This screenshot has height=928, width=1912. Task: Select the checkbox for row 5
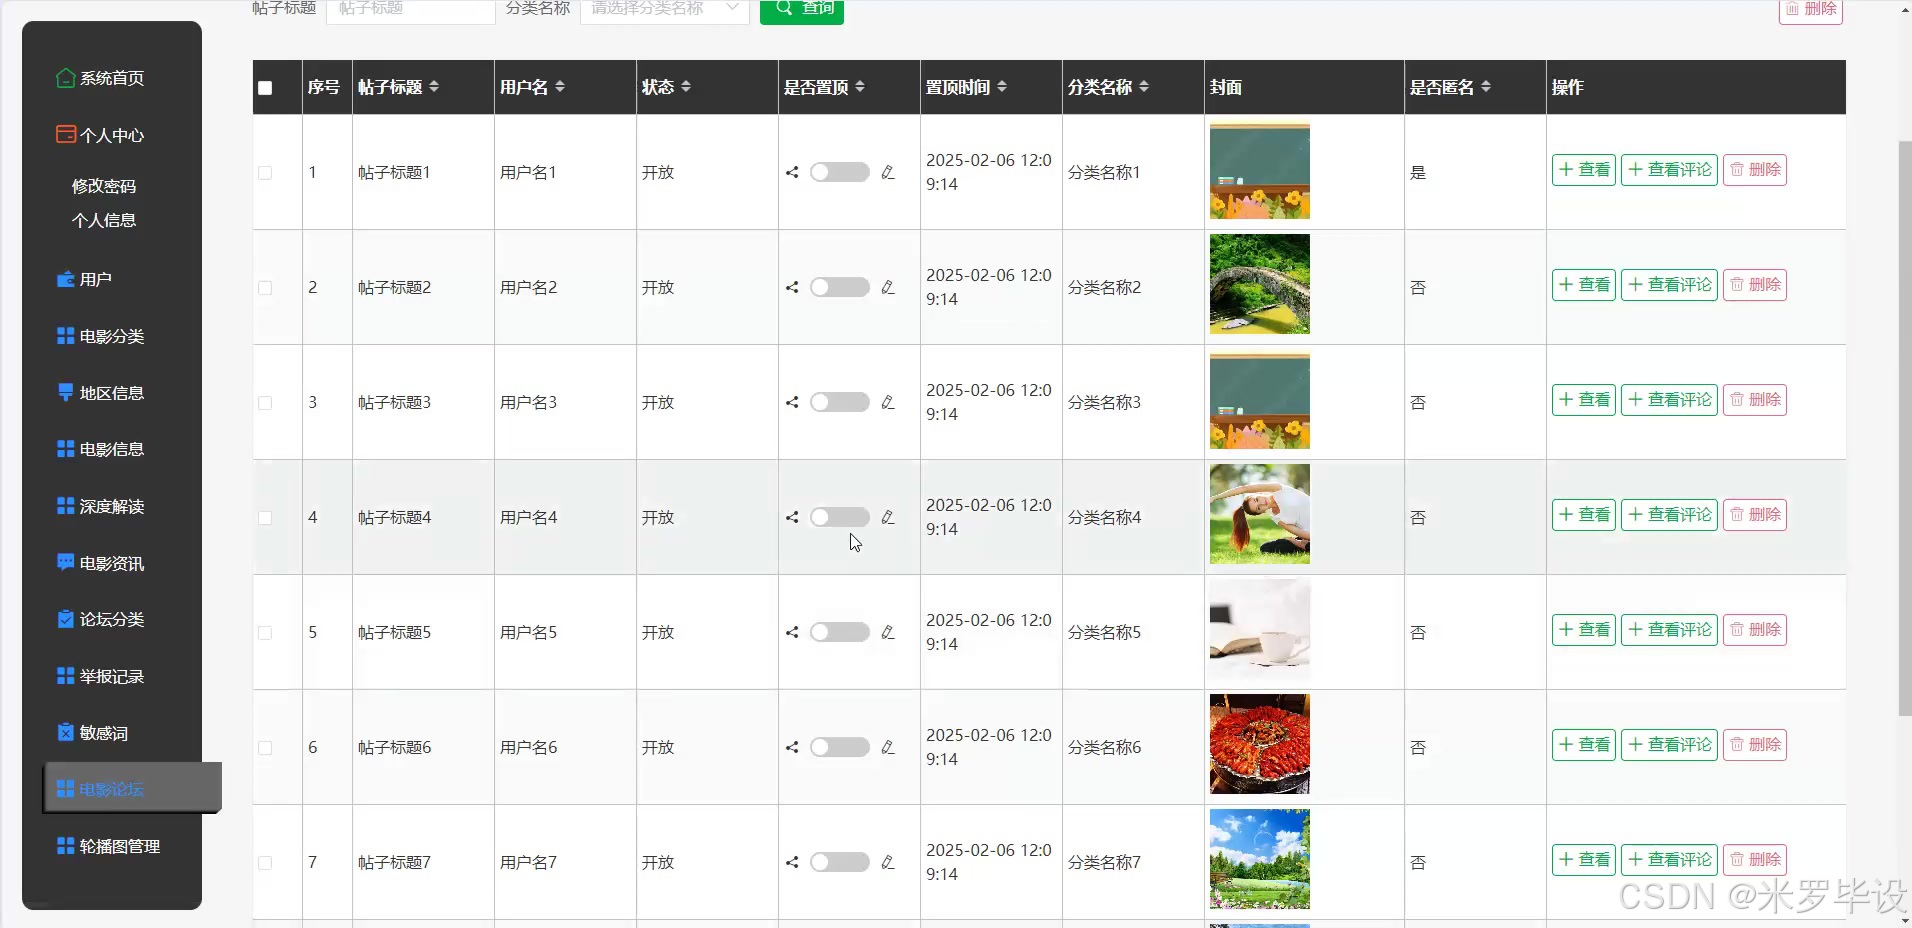point(265,633)
